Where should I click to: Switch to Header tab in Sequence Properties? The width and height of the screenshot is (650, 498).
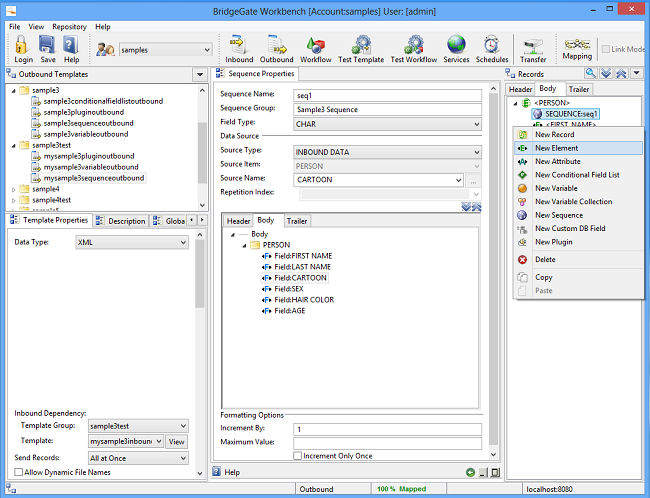(x=238, y=221)
